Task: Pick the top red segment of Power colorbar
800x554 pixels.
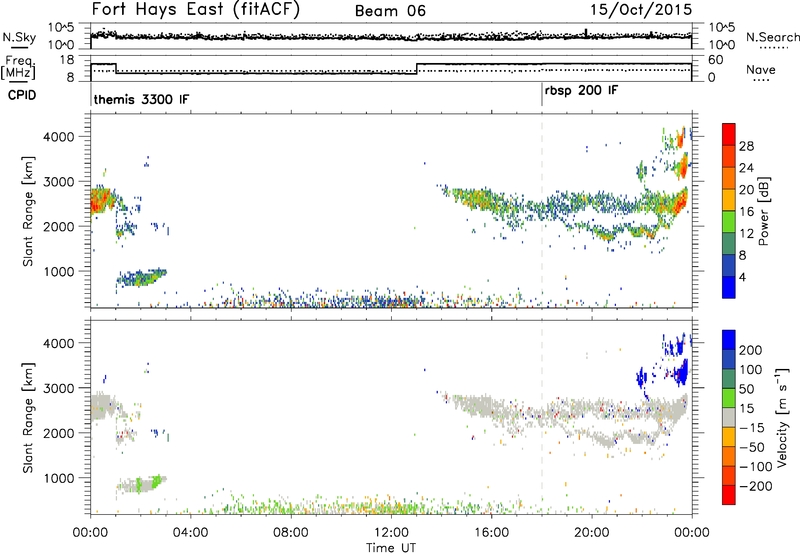Action: (729, 134)
